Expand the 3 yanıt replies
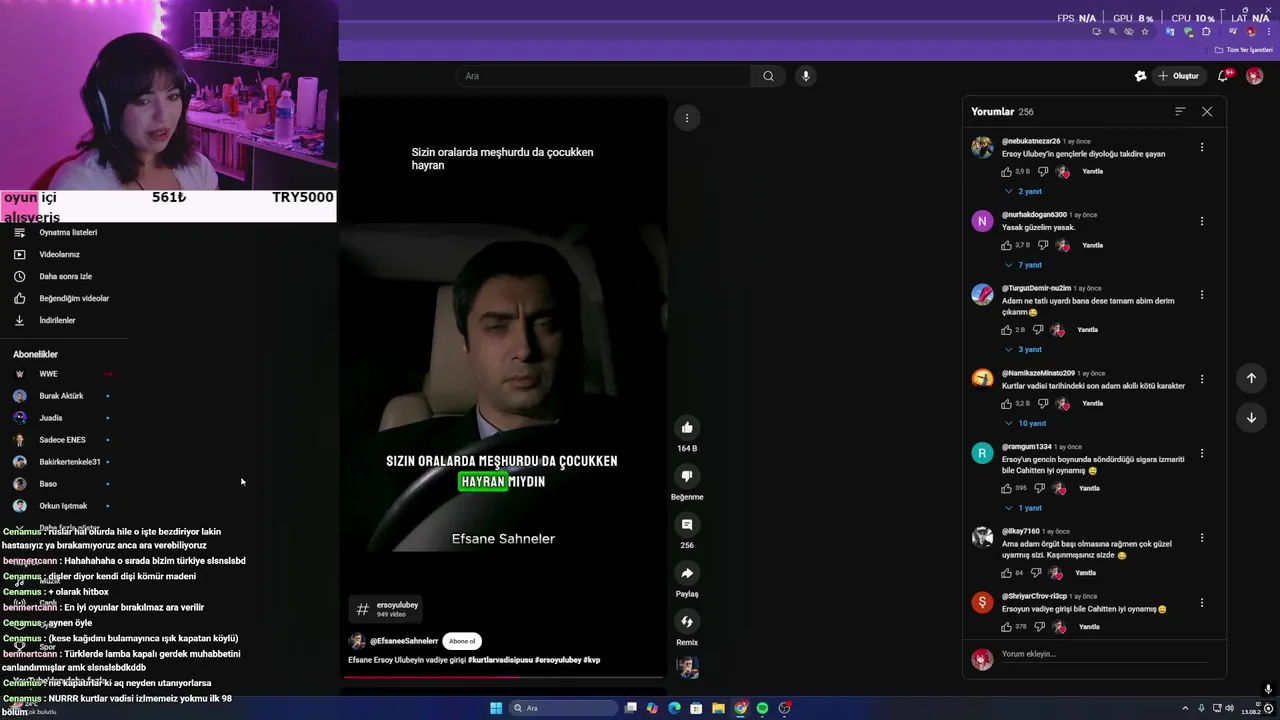Viewport: 1280px width, 720px height. (x=1023, y=349)
